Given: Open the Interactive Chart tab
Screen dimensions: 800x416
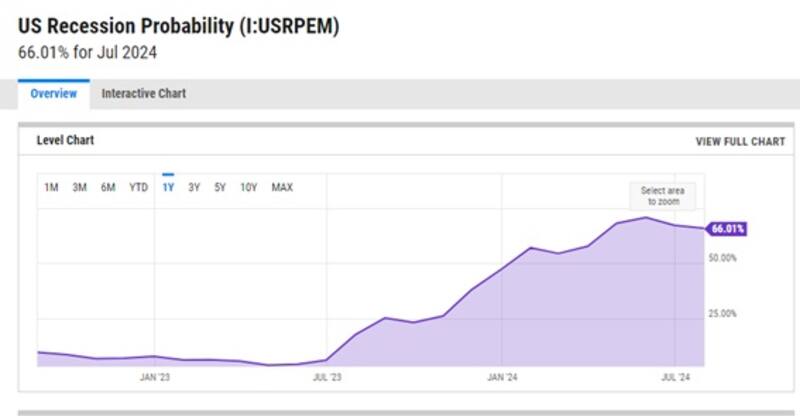Looking at the screenshot, I should pyautogui.click(x=144, y=94).
